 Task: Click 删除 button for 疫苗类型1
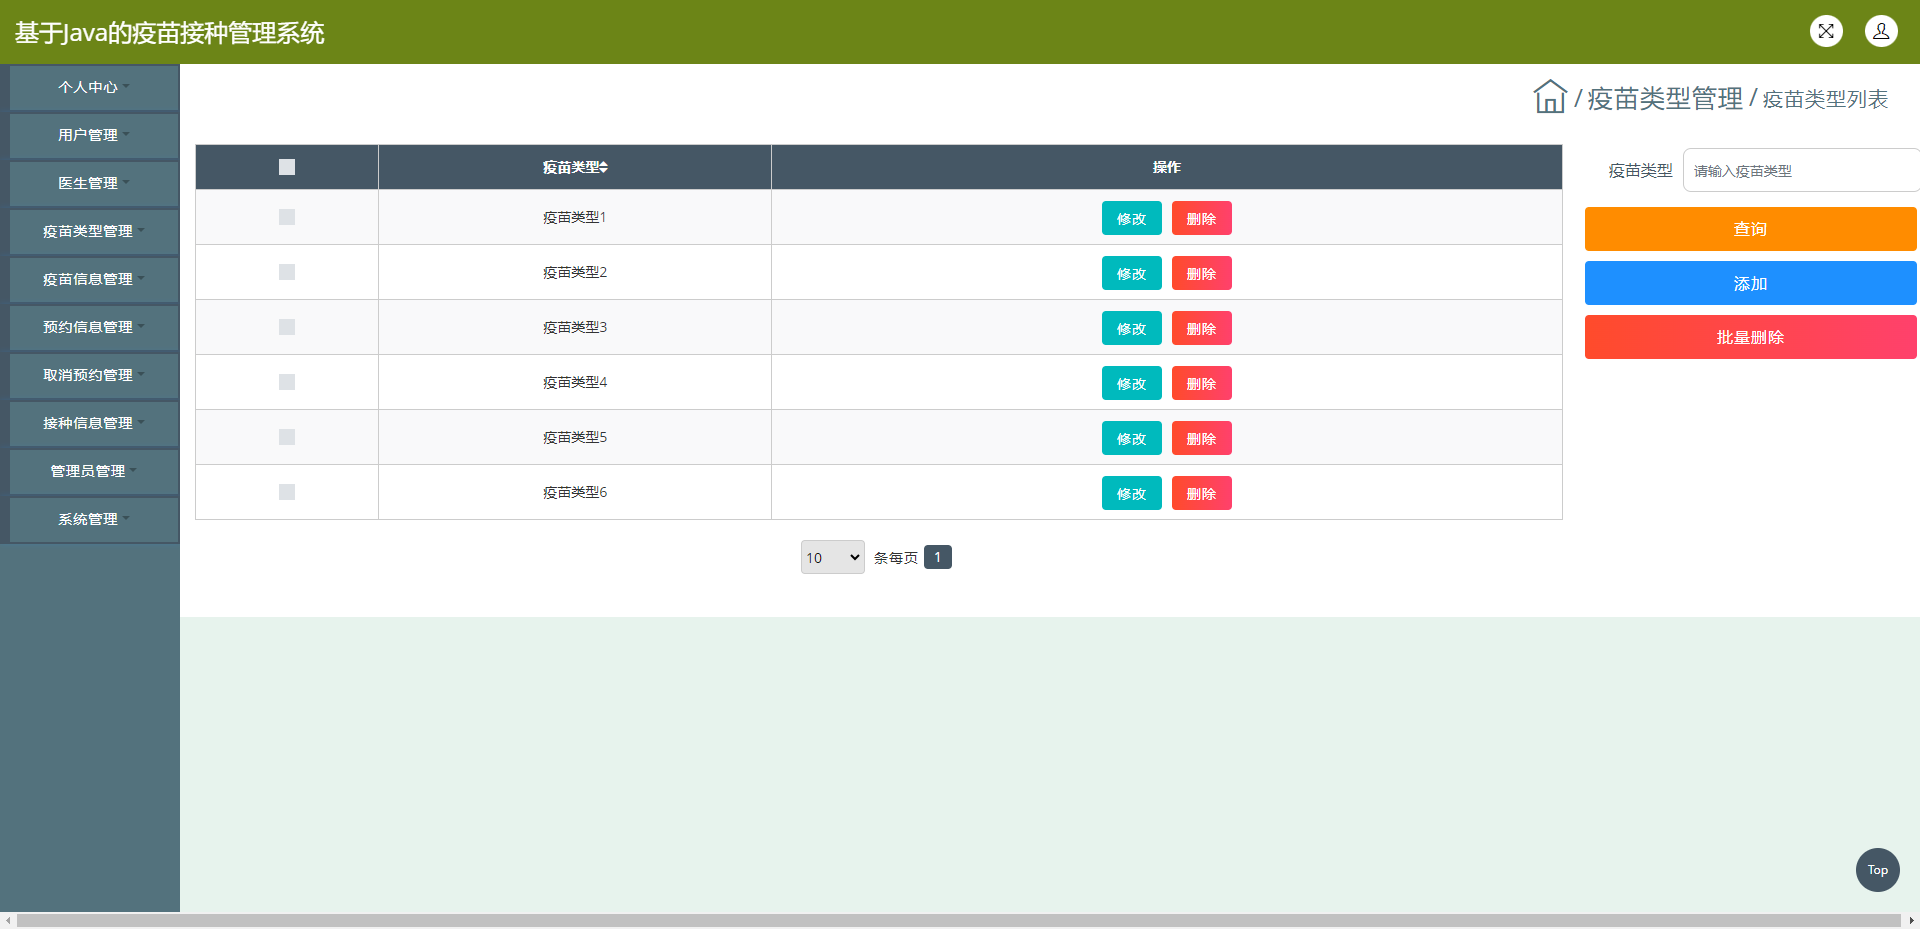[1201, 218]
